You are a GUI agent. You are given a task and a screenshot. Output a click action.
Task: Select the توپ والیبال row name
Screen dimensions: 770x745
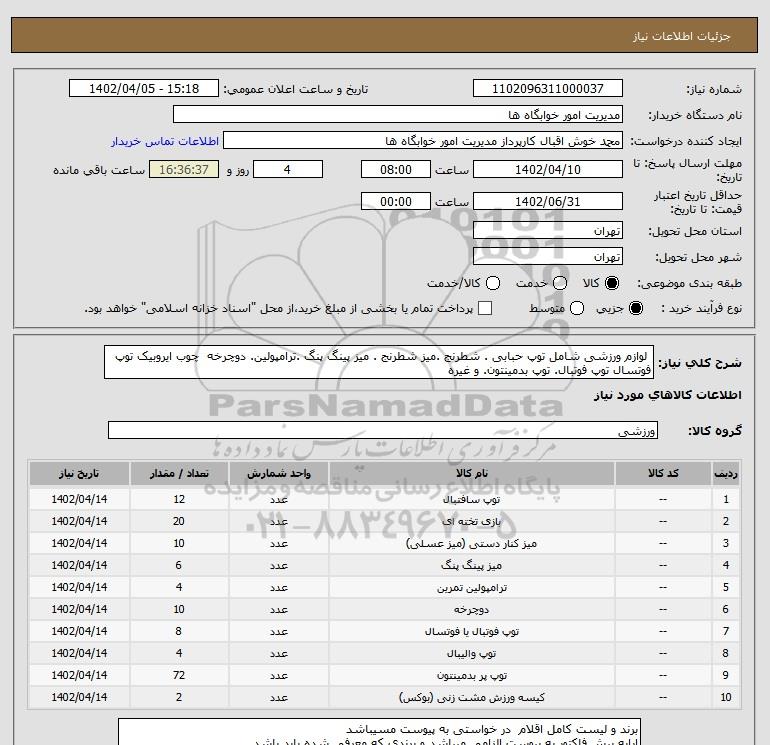pyautogui.click(x=471, y=654)
